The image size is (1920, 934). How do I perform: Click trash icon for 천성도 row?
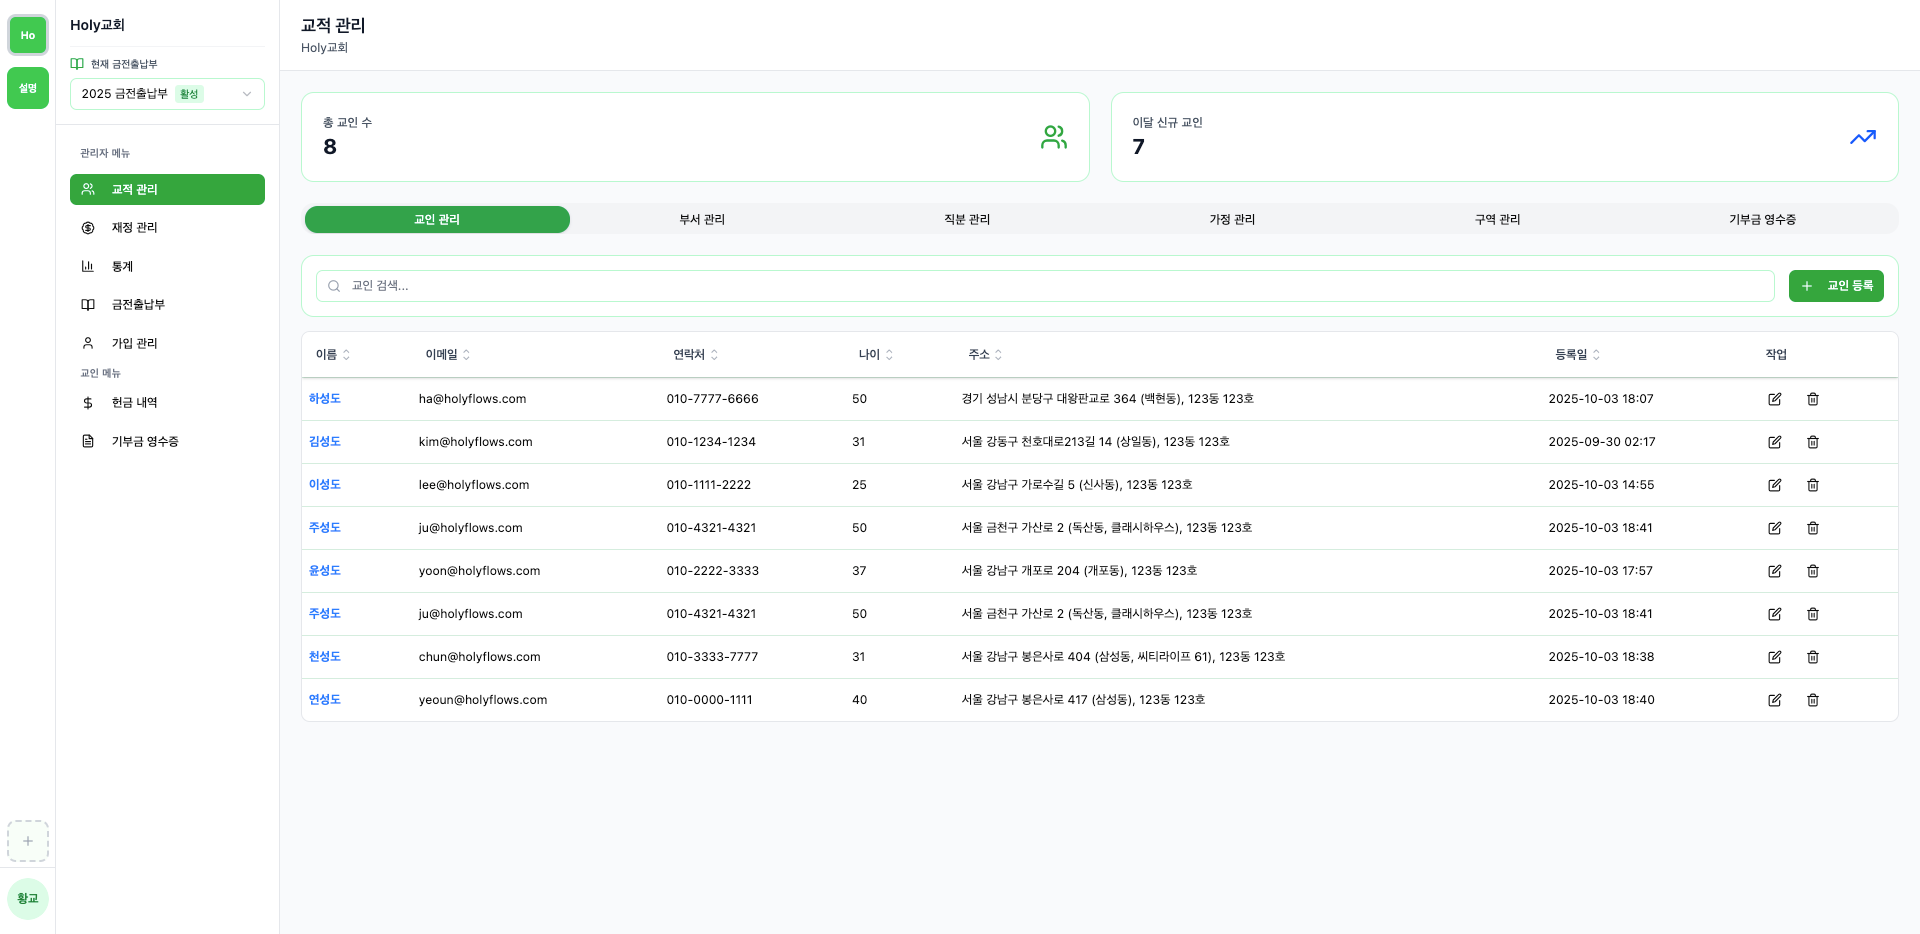point(1812,657)
